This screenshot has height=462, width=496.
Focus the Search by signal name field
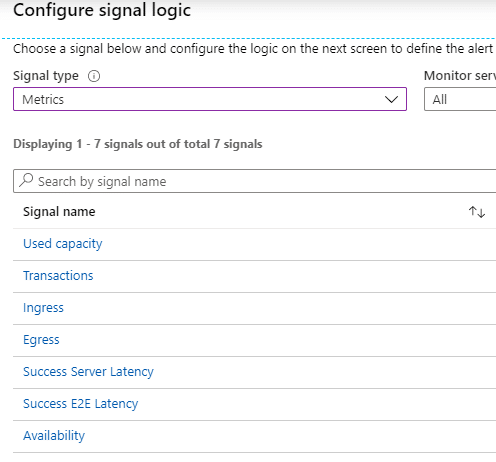click(255, 181)
